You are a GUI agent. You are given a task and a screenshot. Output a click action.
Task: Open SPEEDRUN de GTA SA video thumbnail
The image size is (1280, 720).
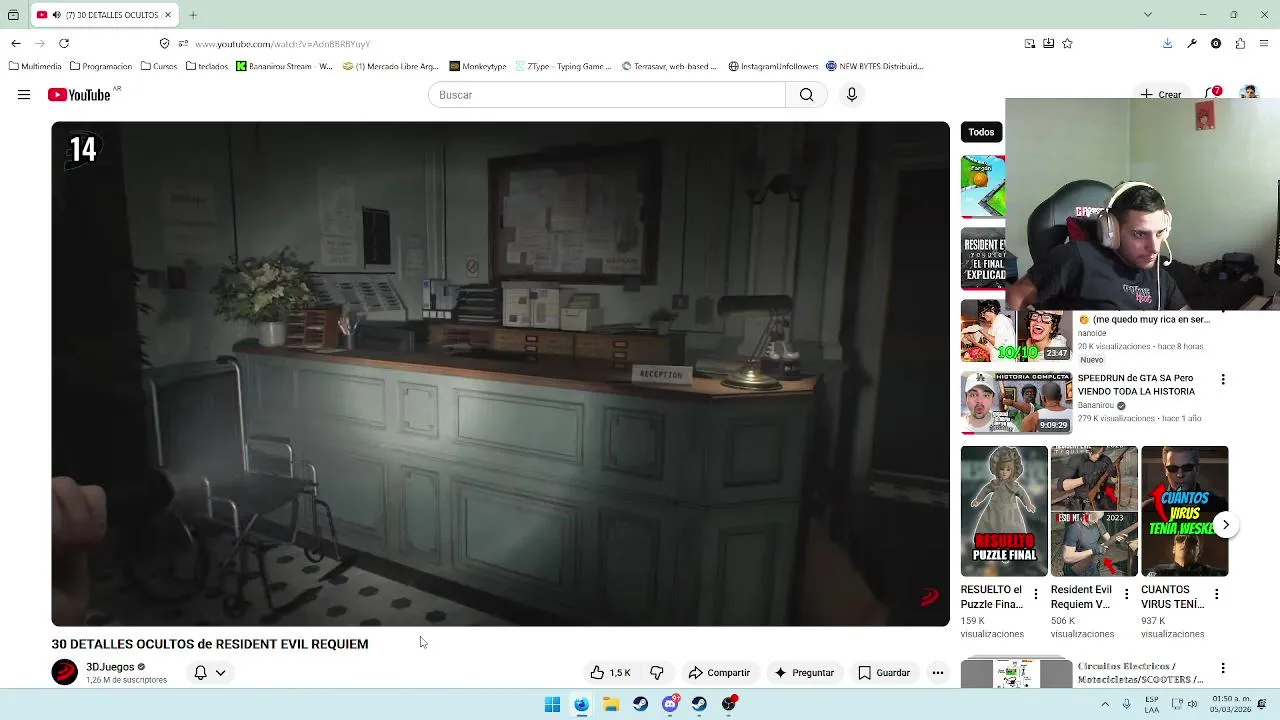(x=1016, y=403)
